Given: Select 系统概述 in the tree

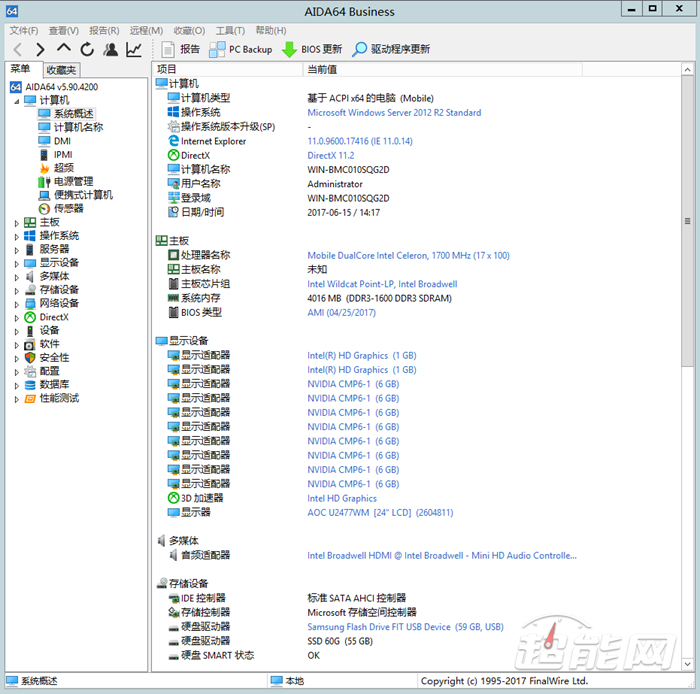Looking at the screenshot, I should (x=74, y=114).
